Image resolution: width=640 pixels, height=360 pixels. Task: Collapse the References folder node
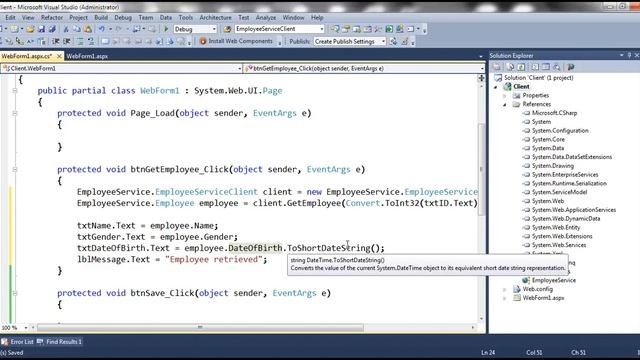pos(504,104)
